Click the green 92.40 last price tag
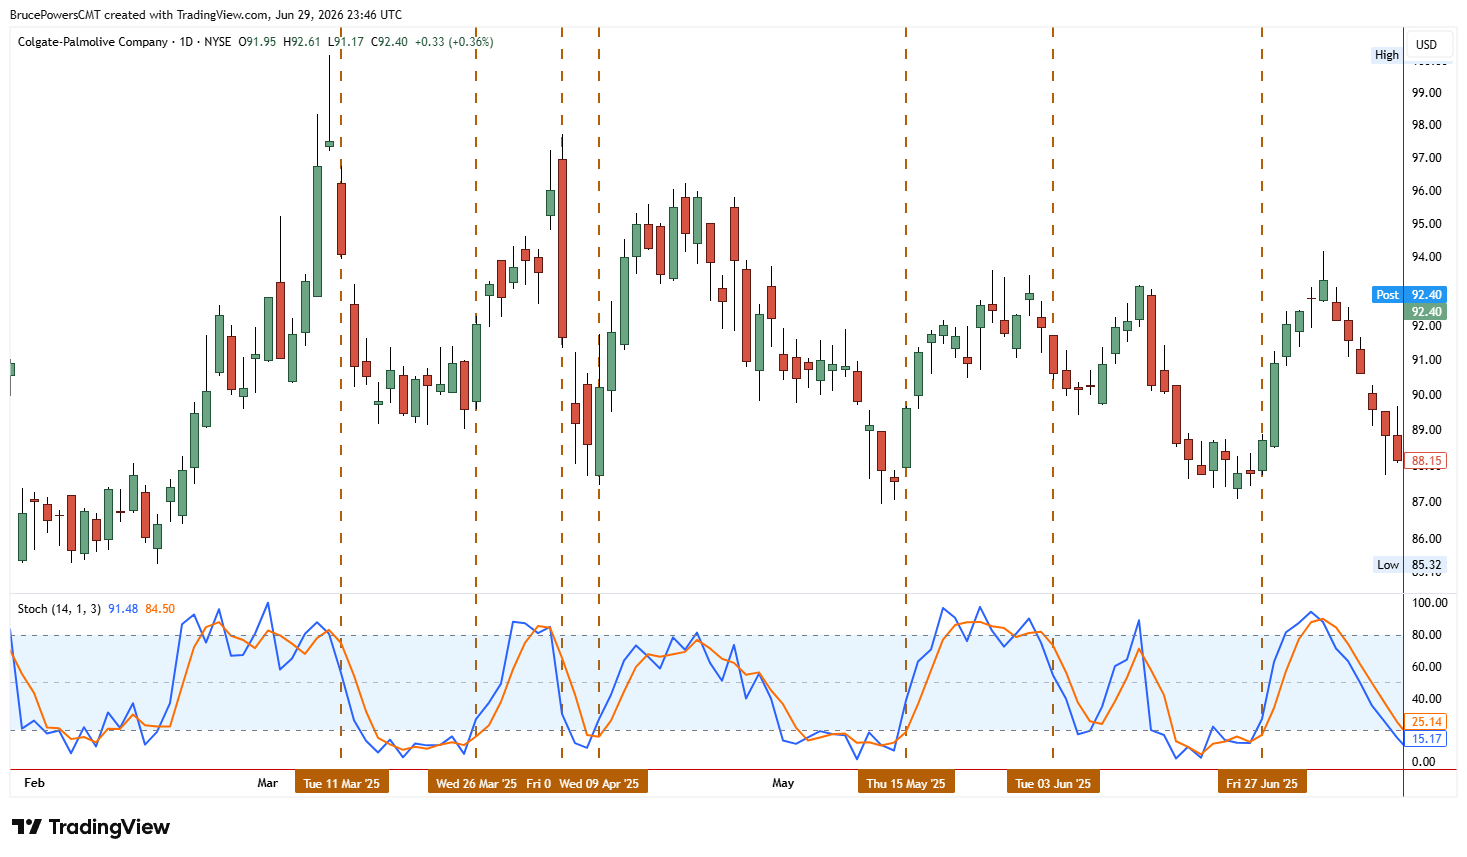Viewport: 1467px width, 857px height. [1426, 312]
